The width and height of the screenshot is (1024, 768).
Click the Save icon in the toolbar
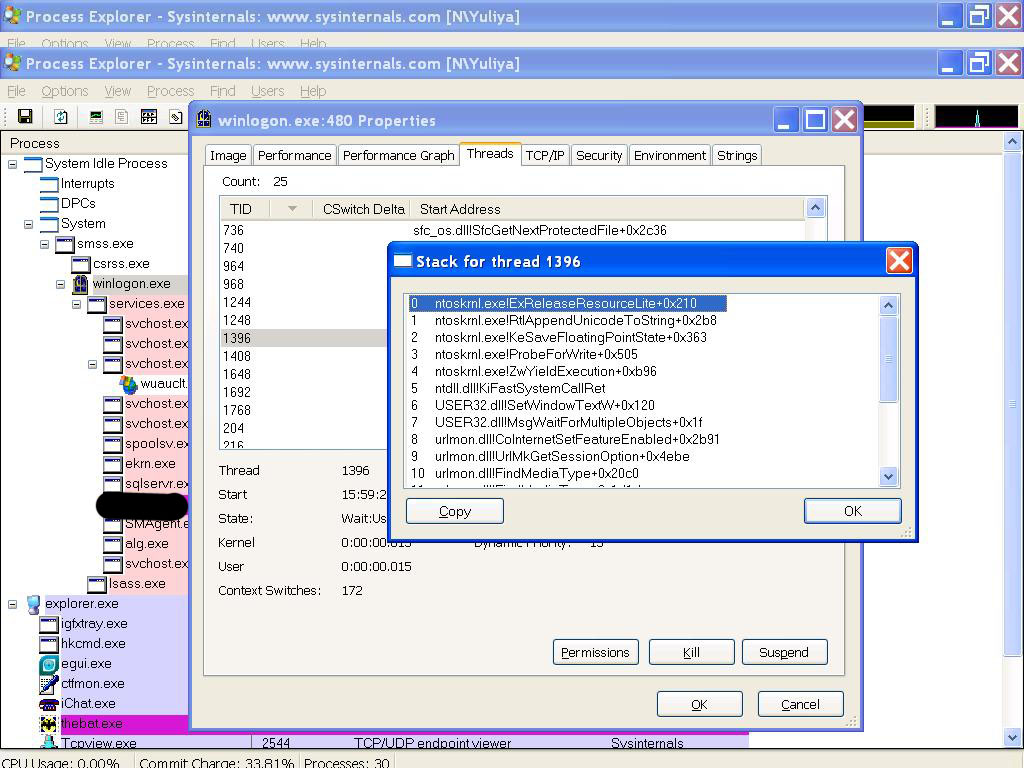[x=25, y=117]
